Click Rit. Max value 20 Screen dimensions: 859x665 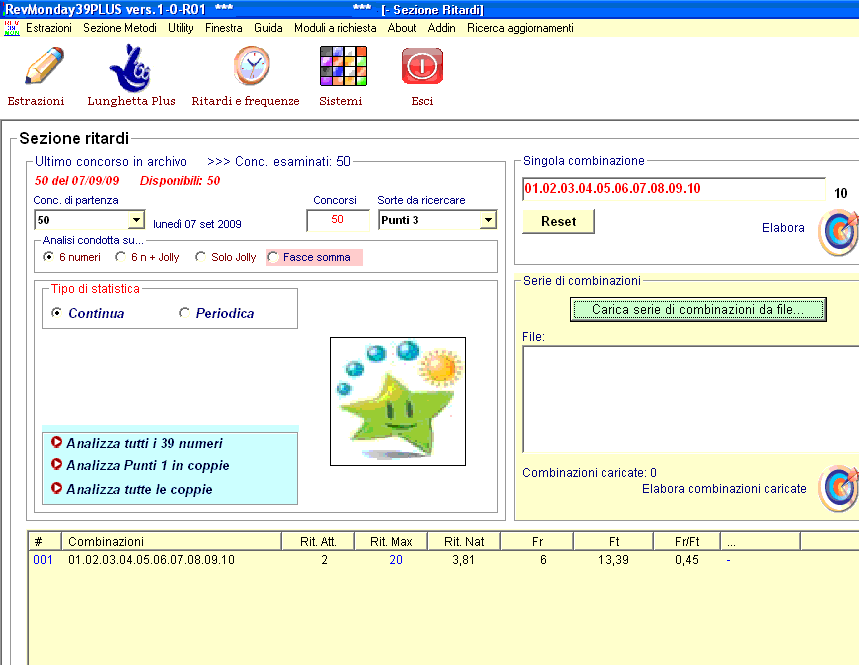pos(396,560)
